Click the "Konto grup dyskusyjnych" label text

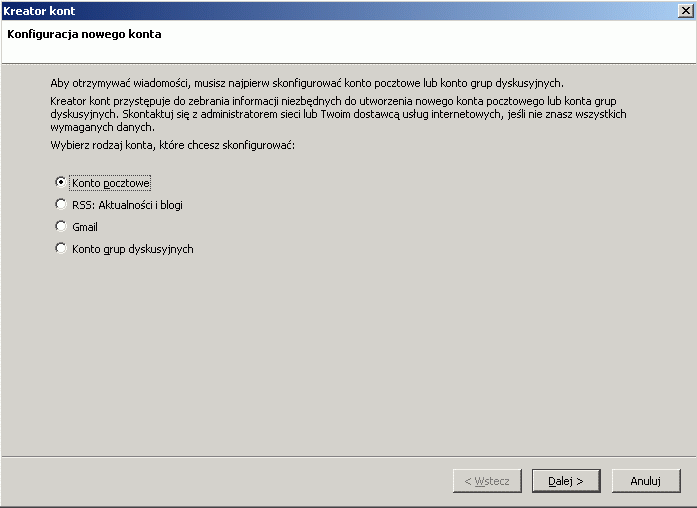(x=133, y=249)
